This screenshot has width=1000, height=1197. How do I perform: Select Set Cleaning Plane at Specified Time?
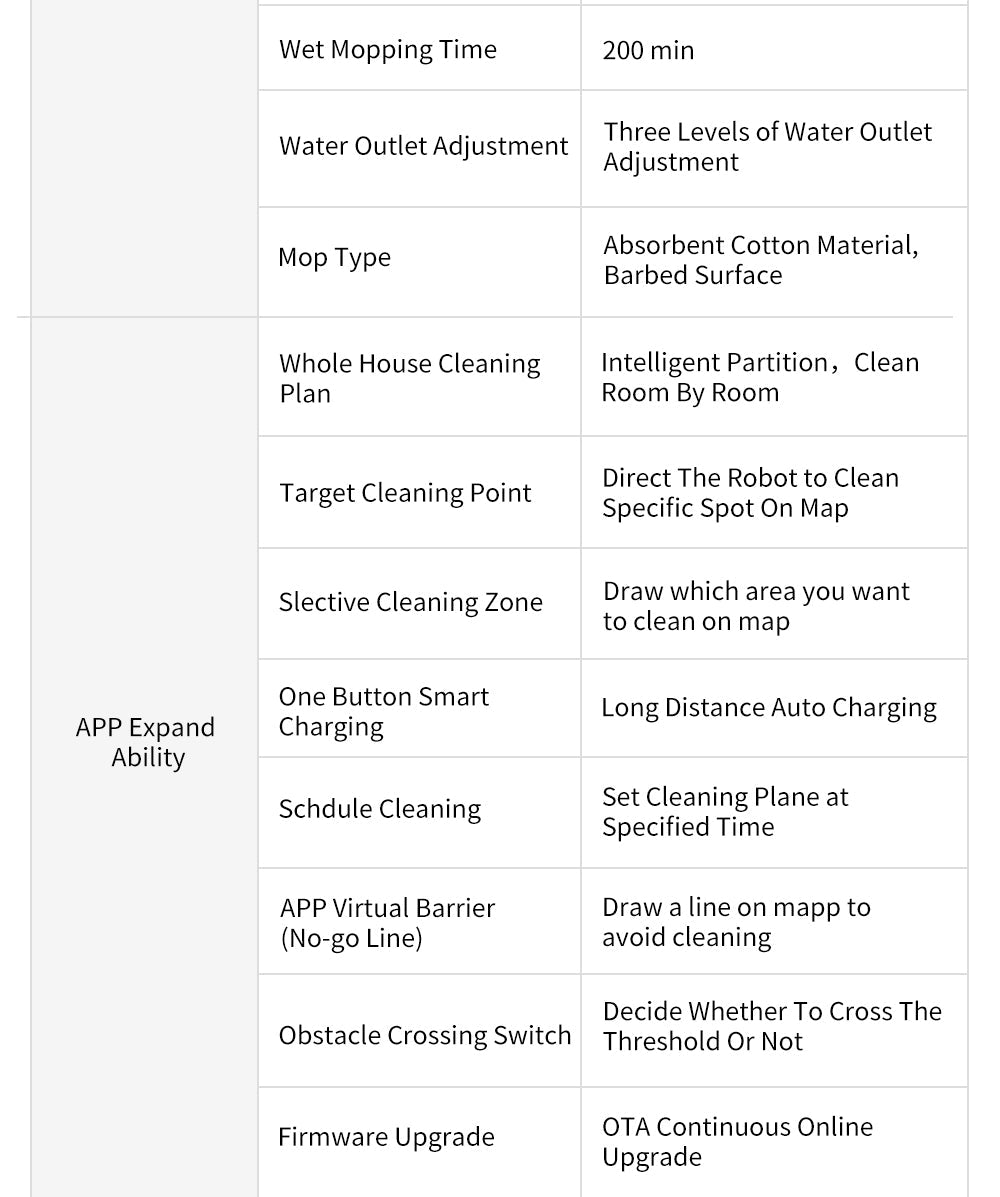724,811
